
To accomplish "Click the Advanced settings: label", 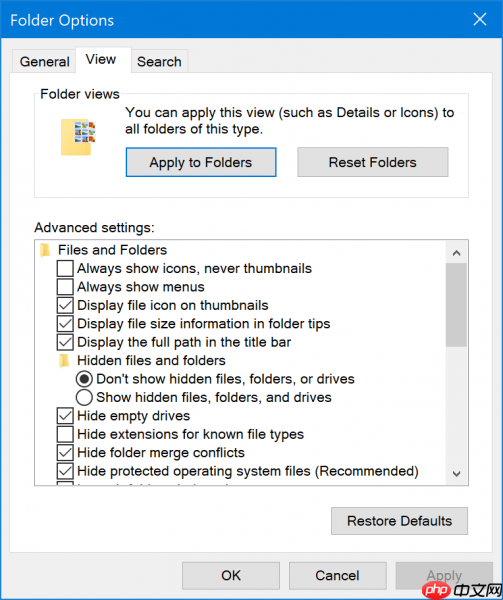I will (94, 228).
